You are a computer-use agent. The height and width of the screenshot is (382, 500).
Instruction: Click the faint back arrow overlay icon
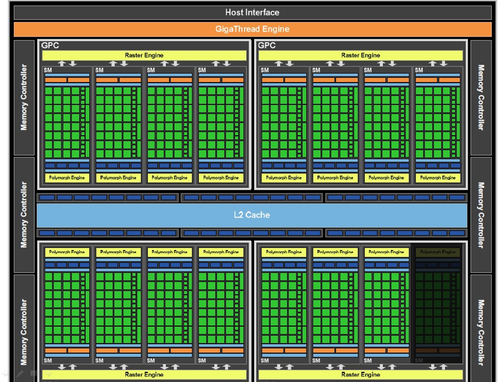point(5,373)
